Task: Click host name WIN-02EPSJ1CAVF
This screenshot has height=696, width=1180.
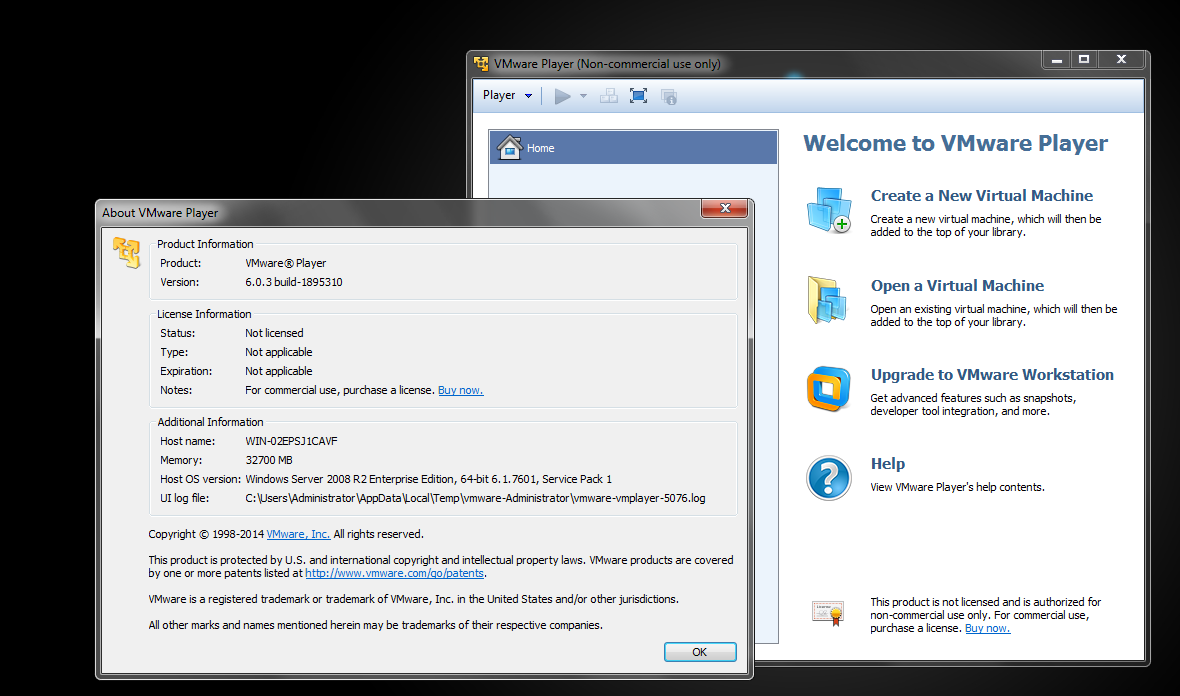Action: pyautogui.click(x=291, y=441)
